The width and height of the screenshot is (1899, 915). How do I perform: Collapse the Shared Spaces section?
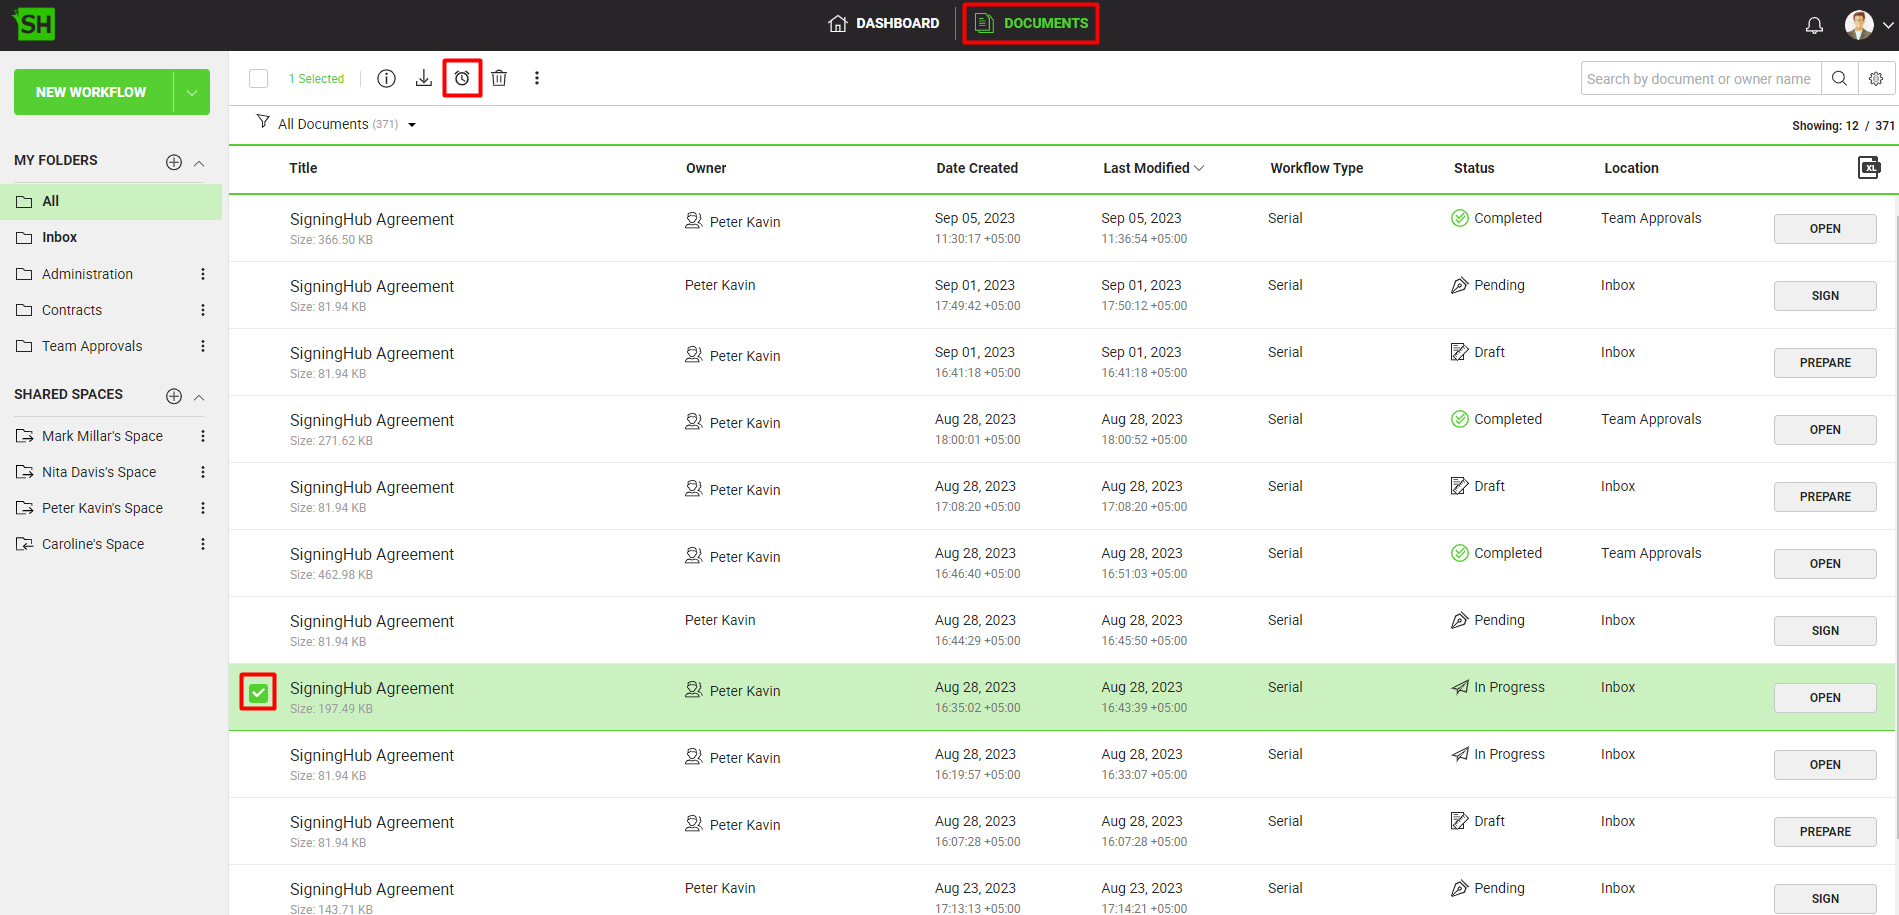[199, 397]
